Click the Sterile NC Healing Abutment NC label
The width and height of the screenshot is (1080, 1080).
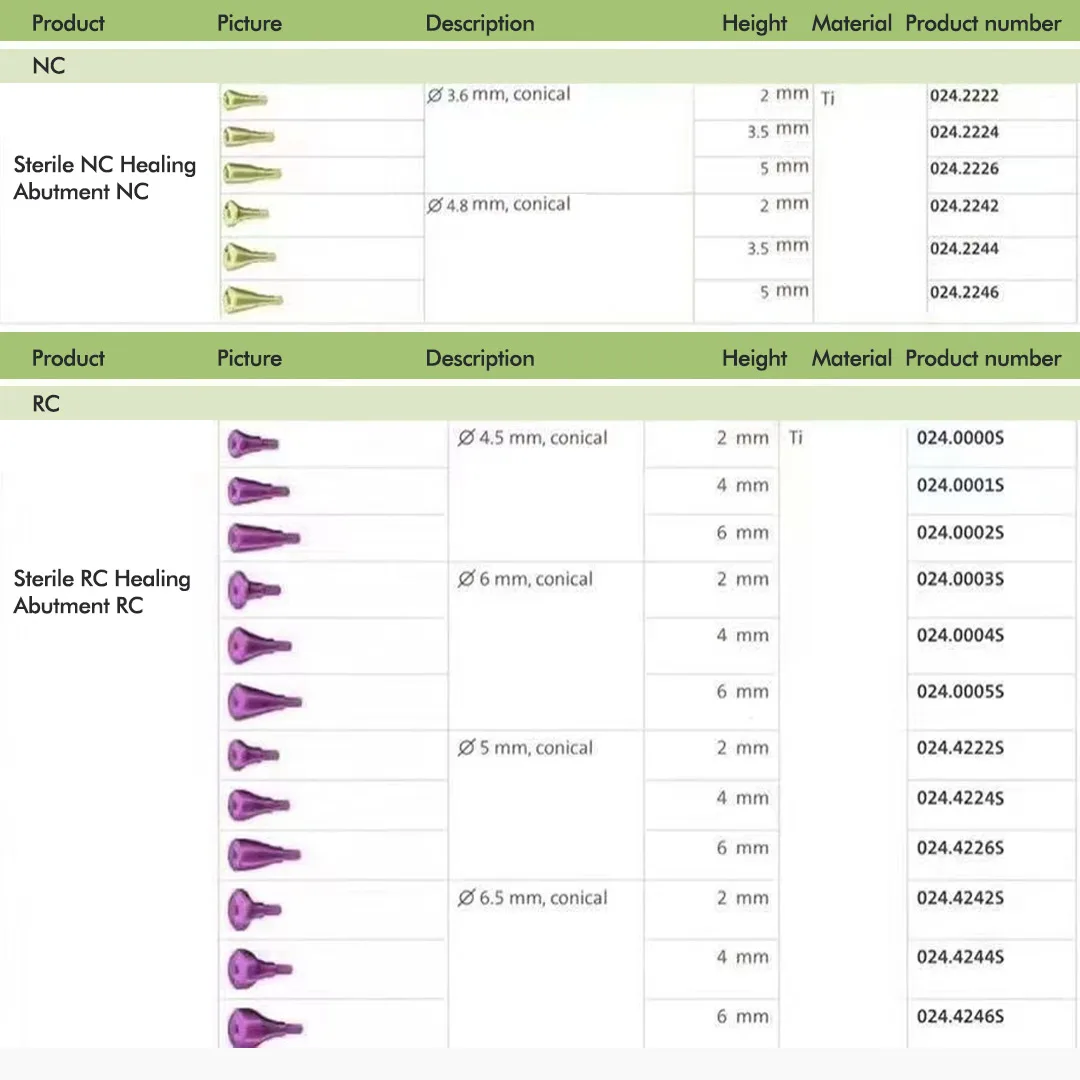105,178
